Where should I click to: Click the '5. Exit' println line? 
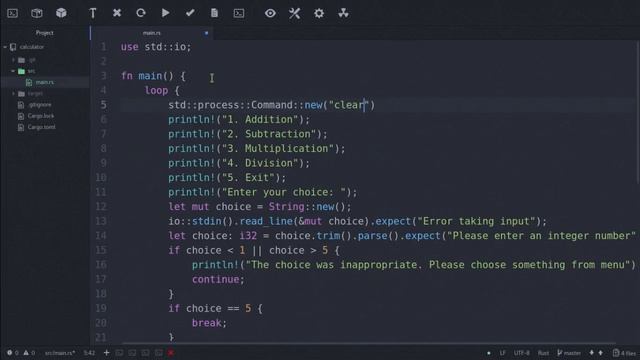[x=227, y=178]
